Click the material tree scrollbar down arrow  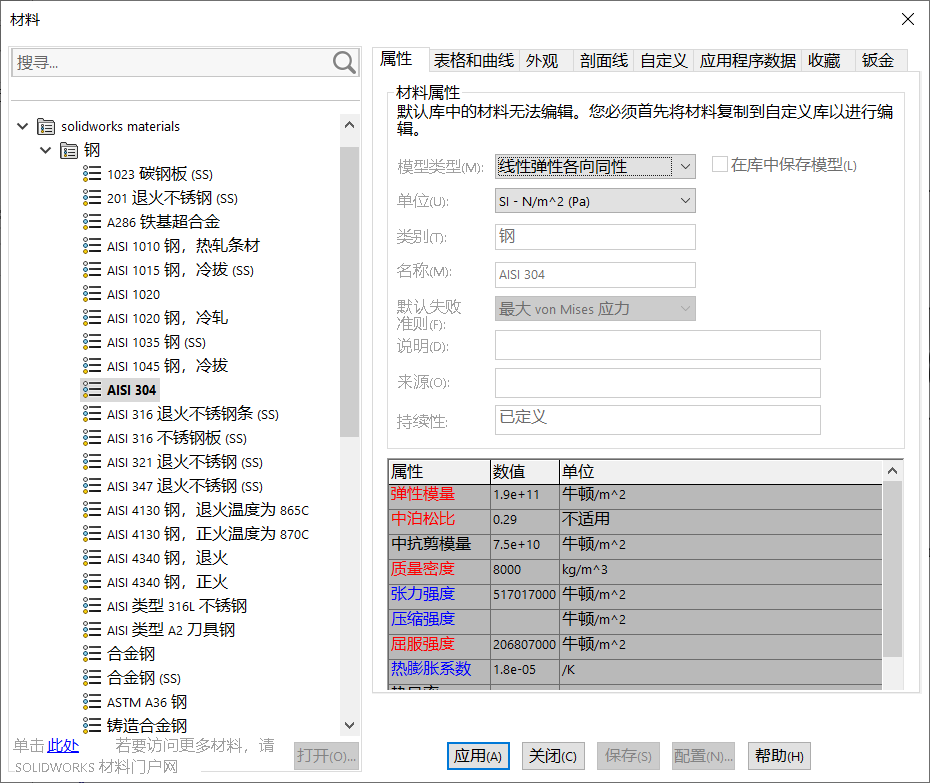point(349,725)
